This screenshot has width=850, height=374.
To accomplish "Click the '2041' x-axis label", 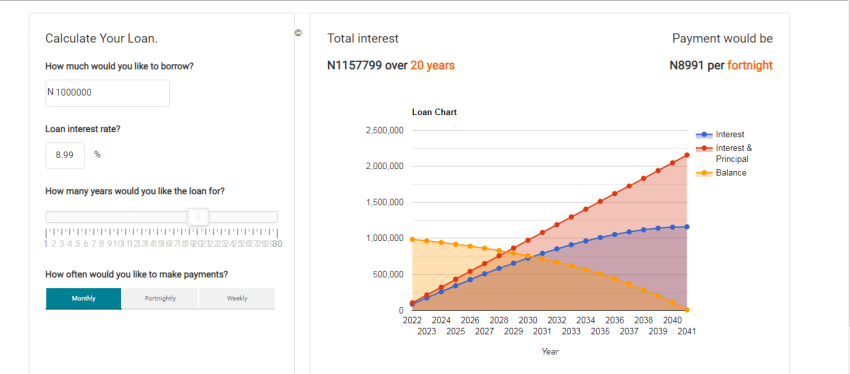I will pos(687,331).
